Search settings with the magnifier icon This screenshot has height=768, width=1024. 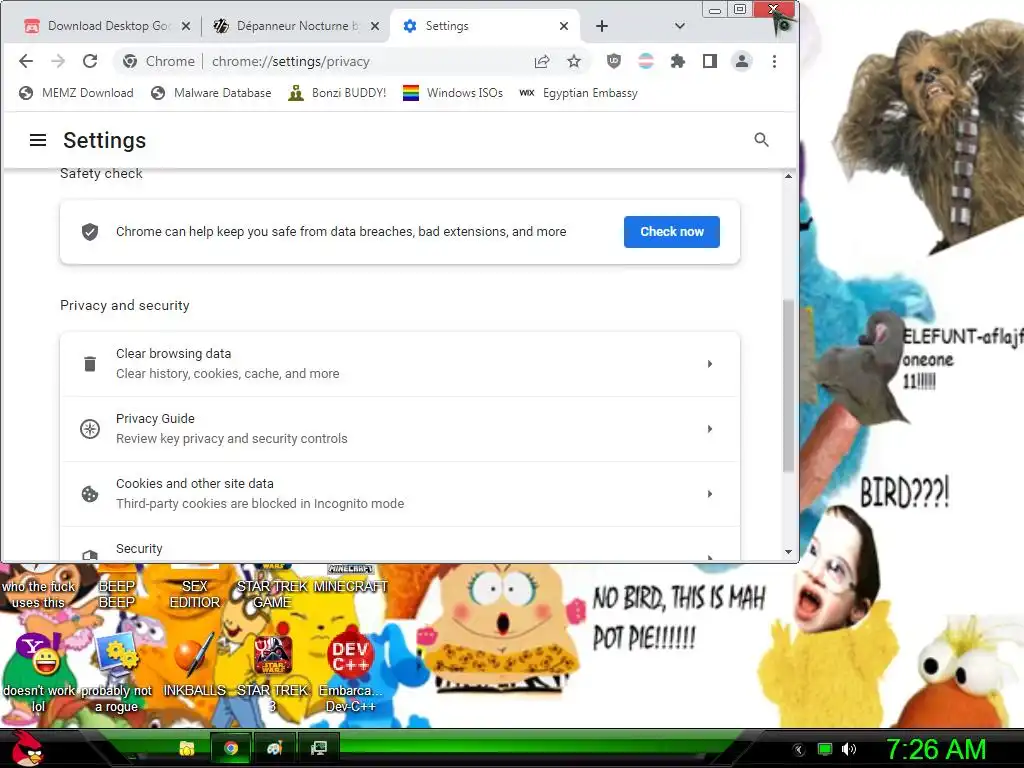761,140
